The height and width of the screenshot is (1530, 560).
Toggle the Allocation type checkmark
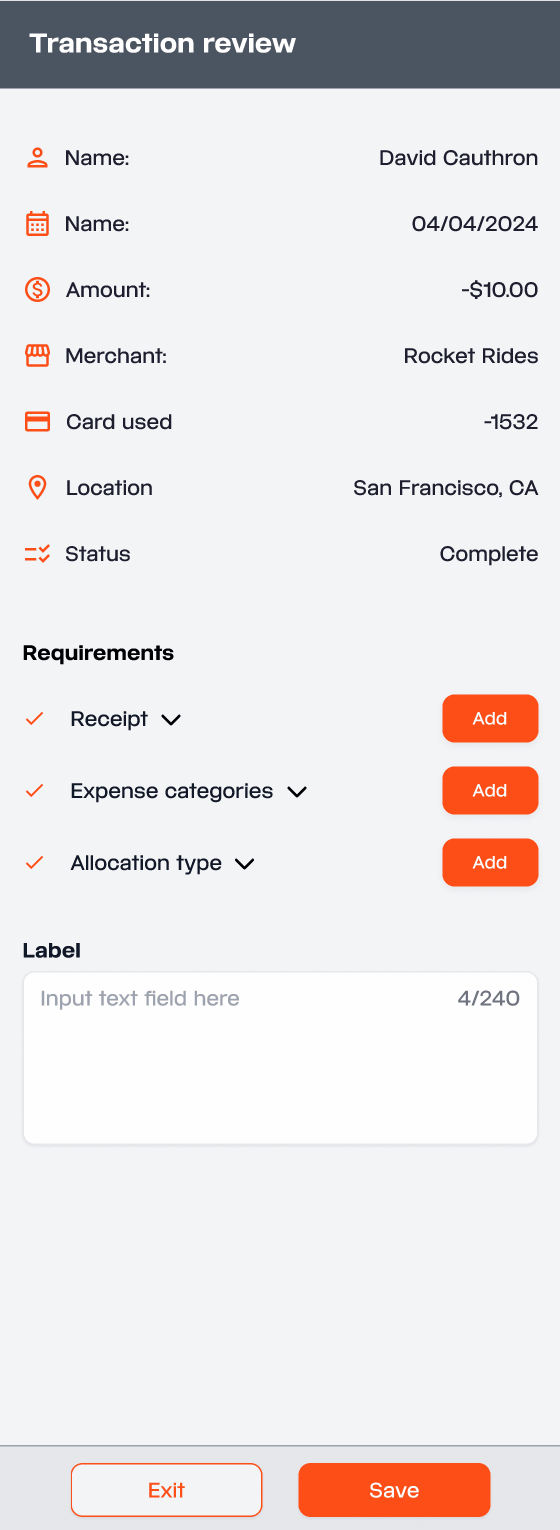[x=34, y=863]
